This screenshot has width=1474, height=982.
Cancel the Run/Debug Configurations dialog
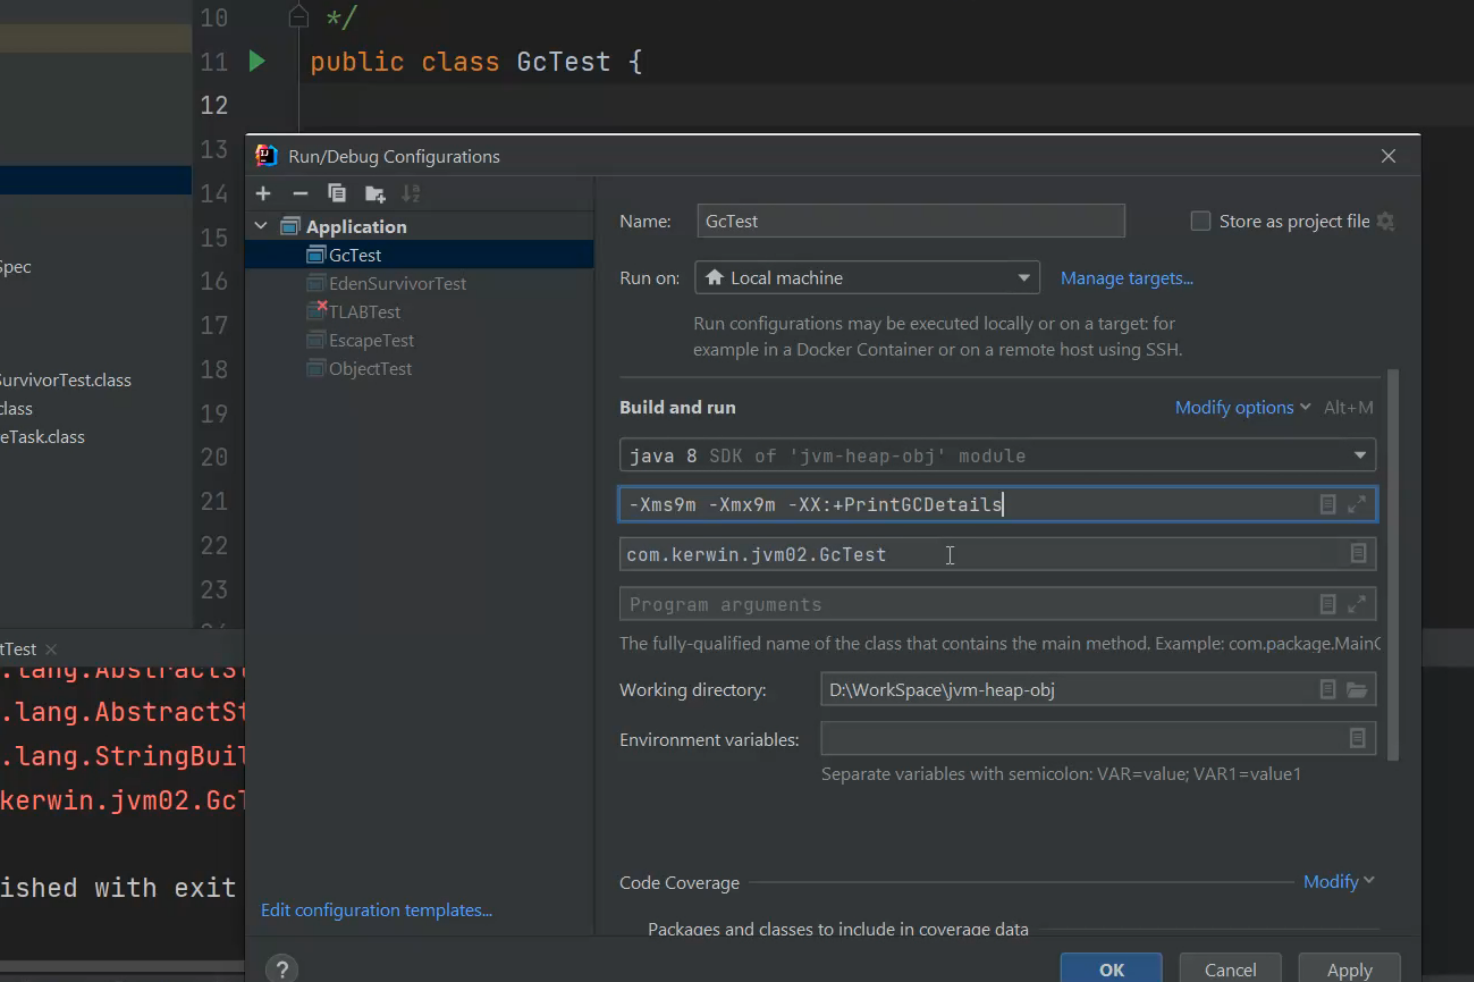[1230, 969]
